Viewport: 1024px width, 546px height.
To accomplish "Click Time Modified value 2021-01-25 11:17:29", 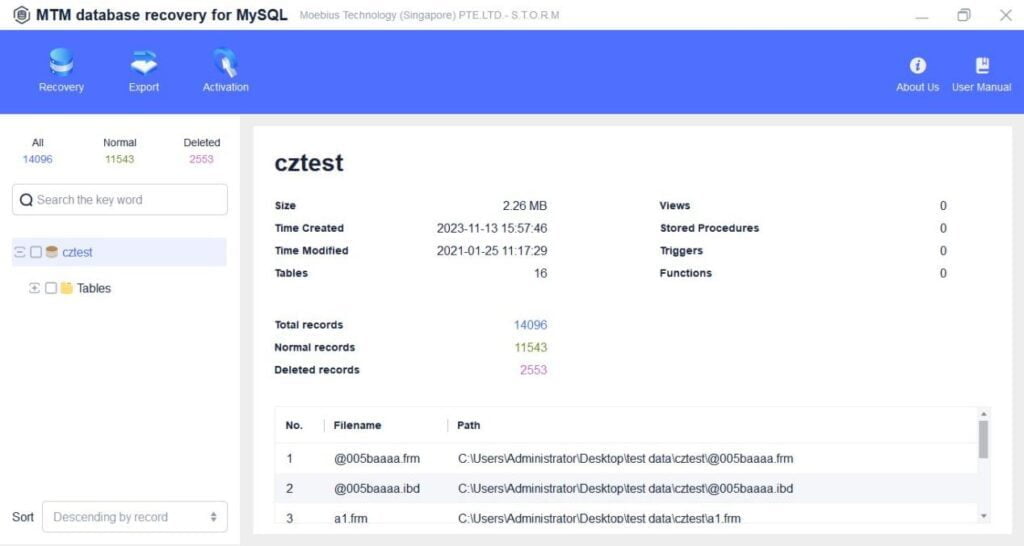I will (492, 251).
